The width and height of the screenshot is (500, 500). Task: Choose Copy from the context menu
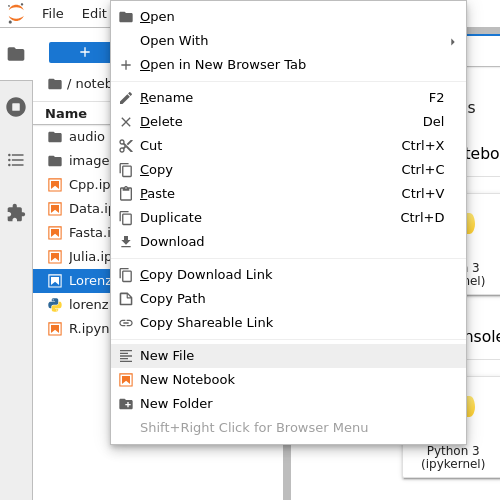tap(288, 170)
